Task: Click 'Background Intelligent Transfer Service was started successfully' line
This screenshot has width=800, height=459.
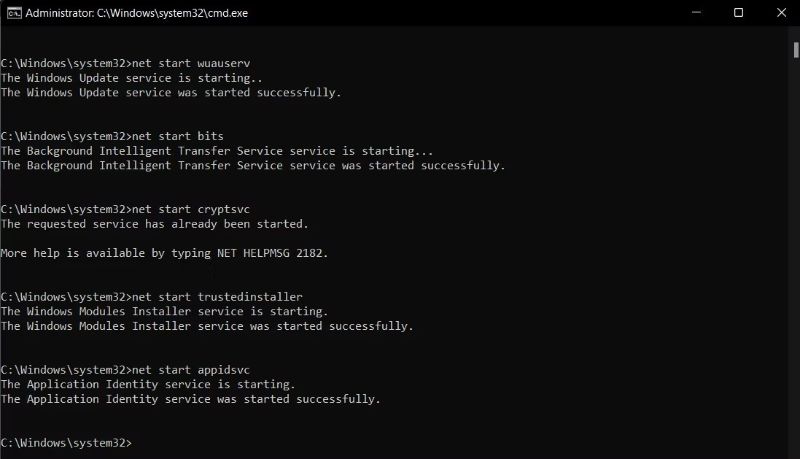Action: [x=253, y=165]
